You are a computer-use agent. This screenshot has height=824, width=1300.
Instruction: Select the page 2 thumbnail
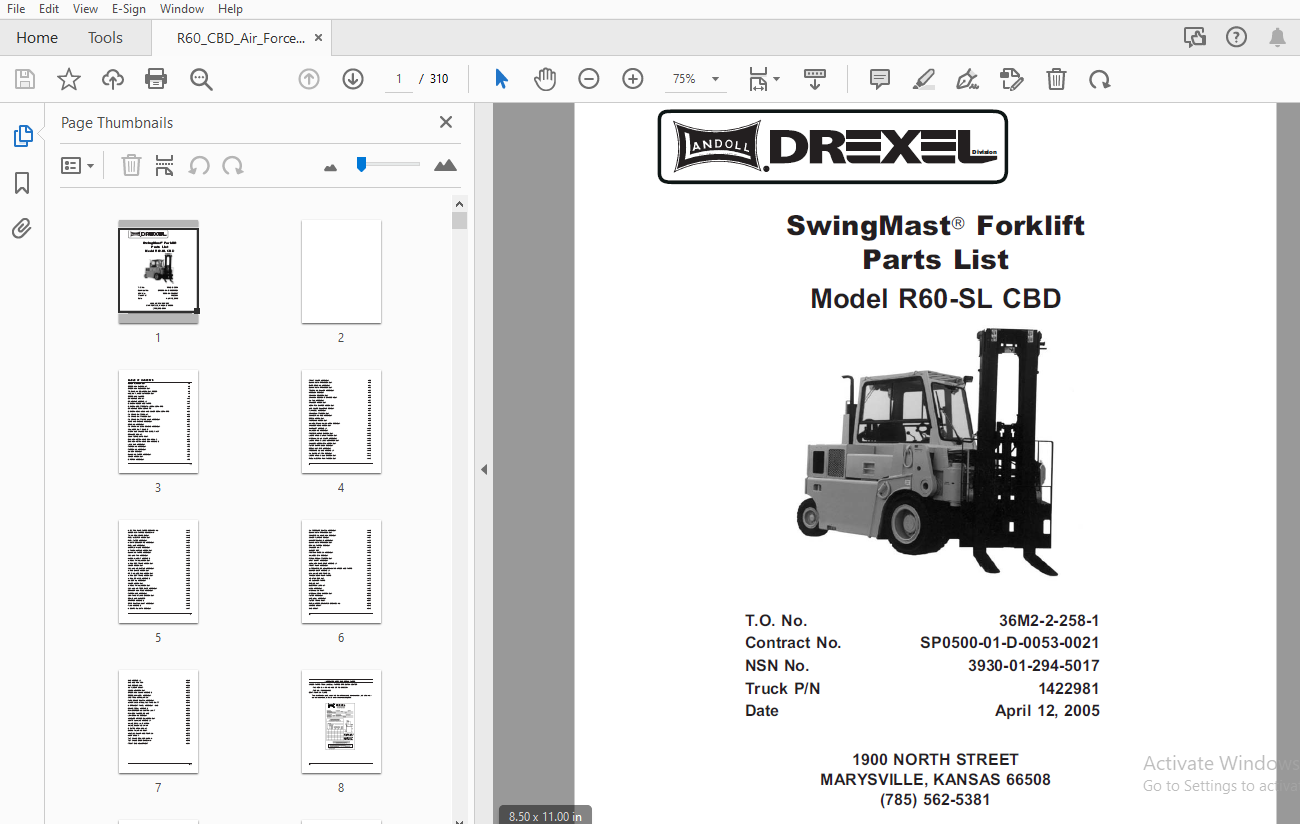[x=341, y=271]
